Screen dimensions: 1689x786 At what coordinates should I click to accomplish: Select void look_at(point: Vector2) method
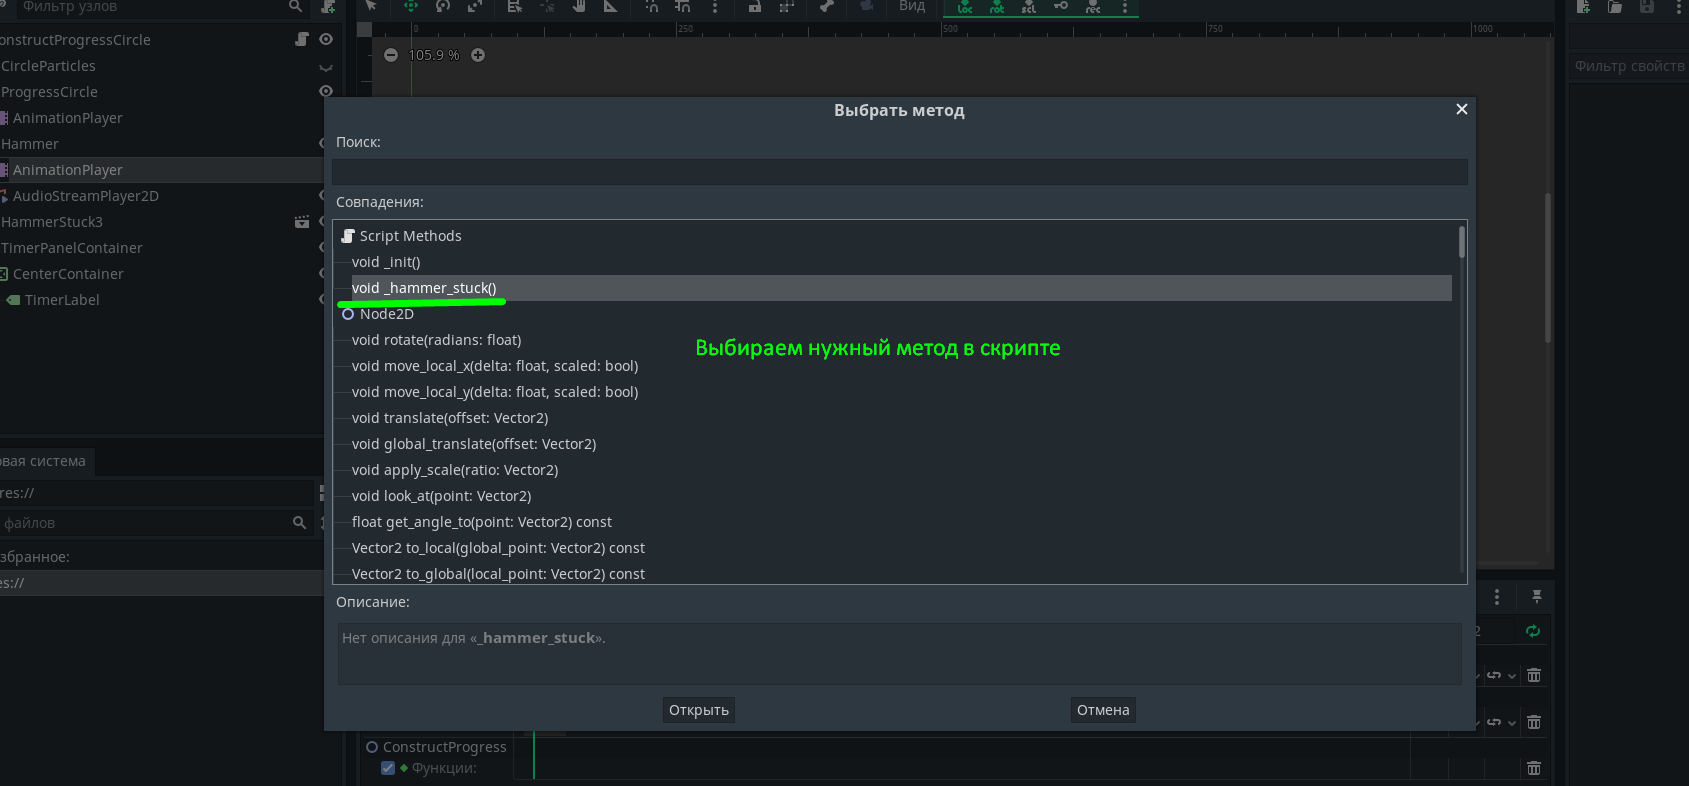coord(441,496)
